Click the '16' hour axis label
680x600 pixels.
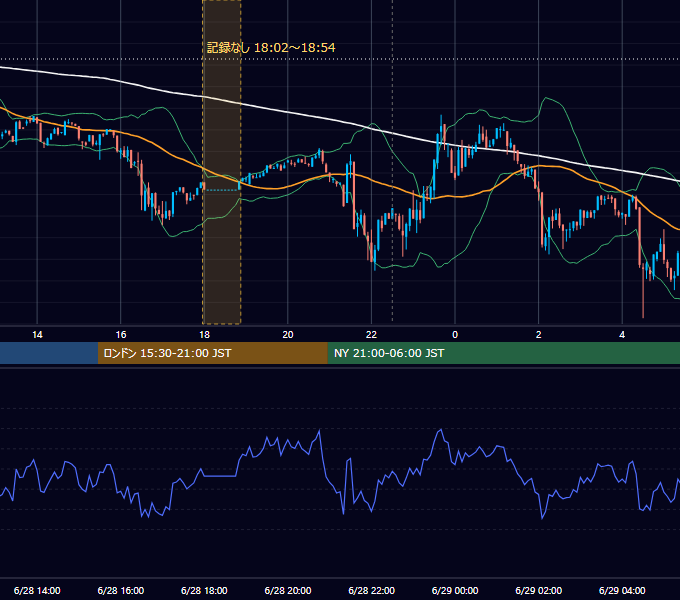[x=121, y=335]
